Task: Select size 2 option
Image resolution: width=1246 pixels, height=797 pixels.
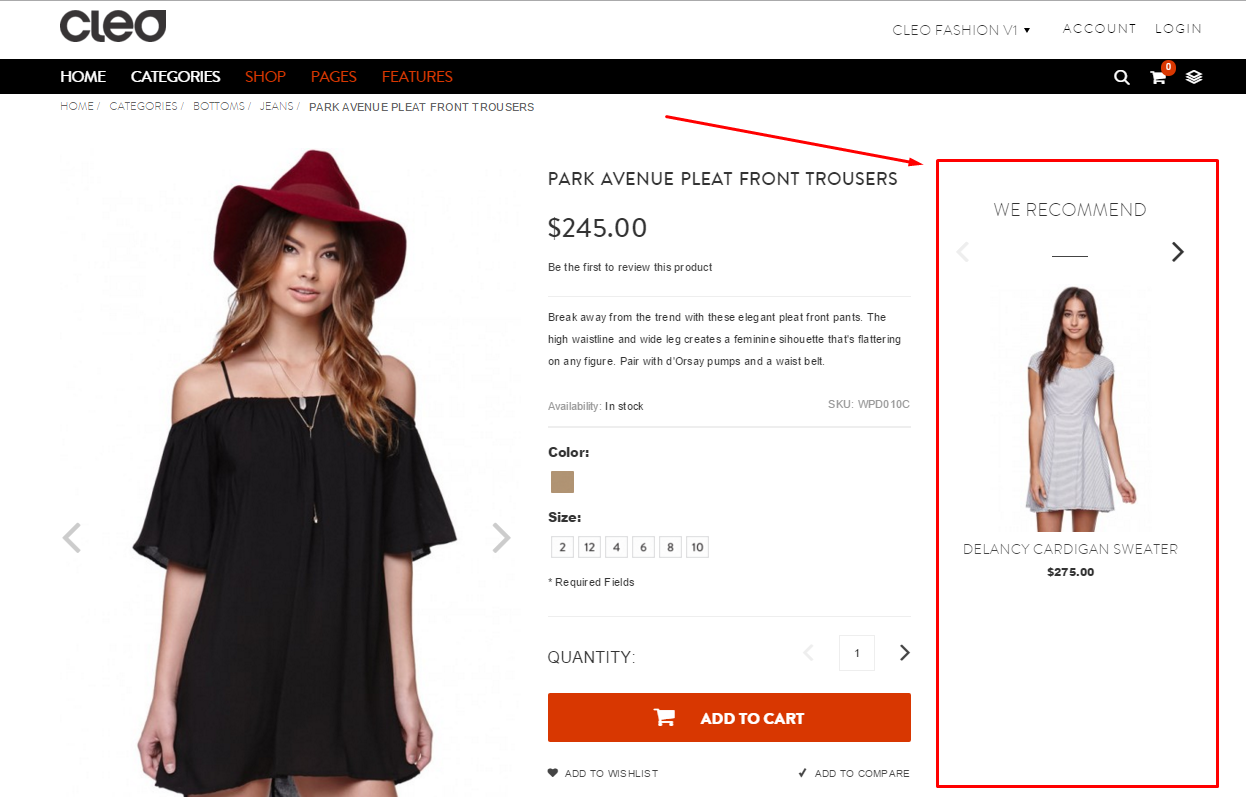Action: pyautogui.click(x=562, y=547)
